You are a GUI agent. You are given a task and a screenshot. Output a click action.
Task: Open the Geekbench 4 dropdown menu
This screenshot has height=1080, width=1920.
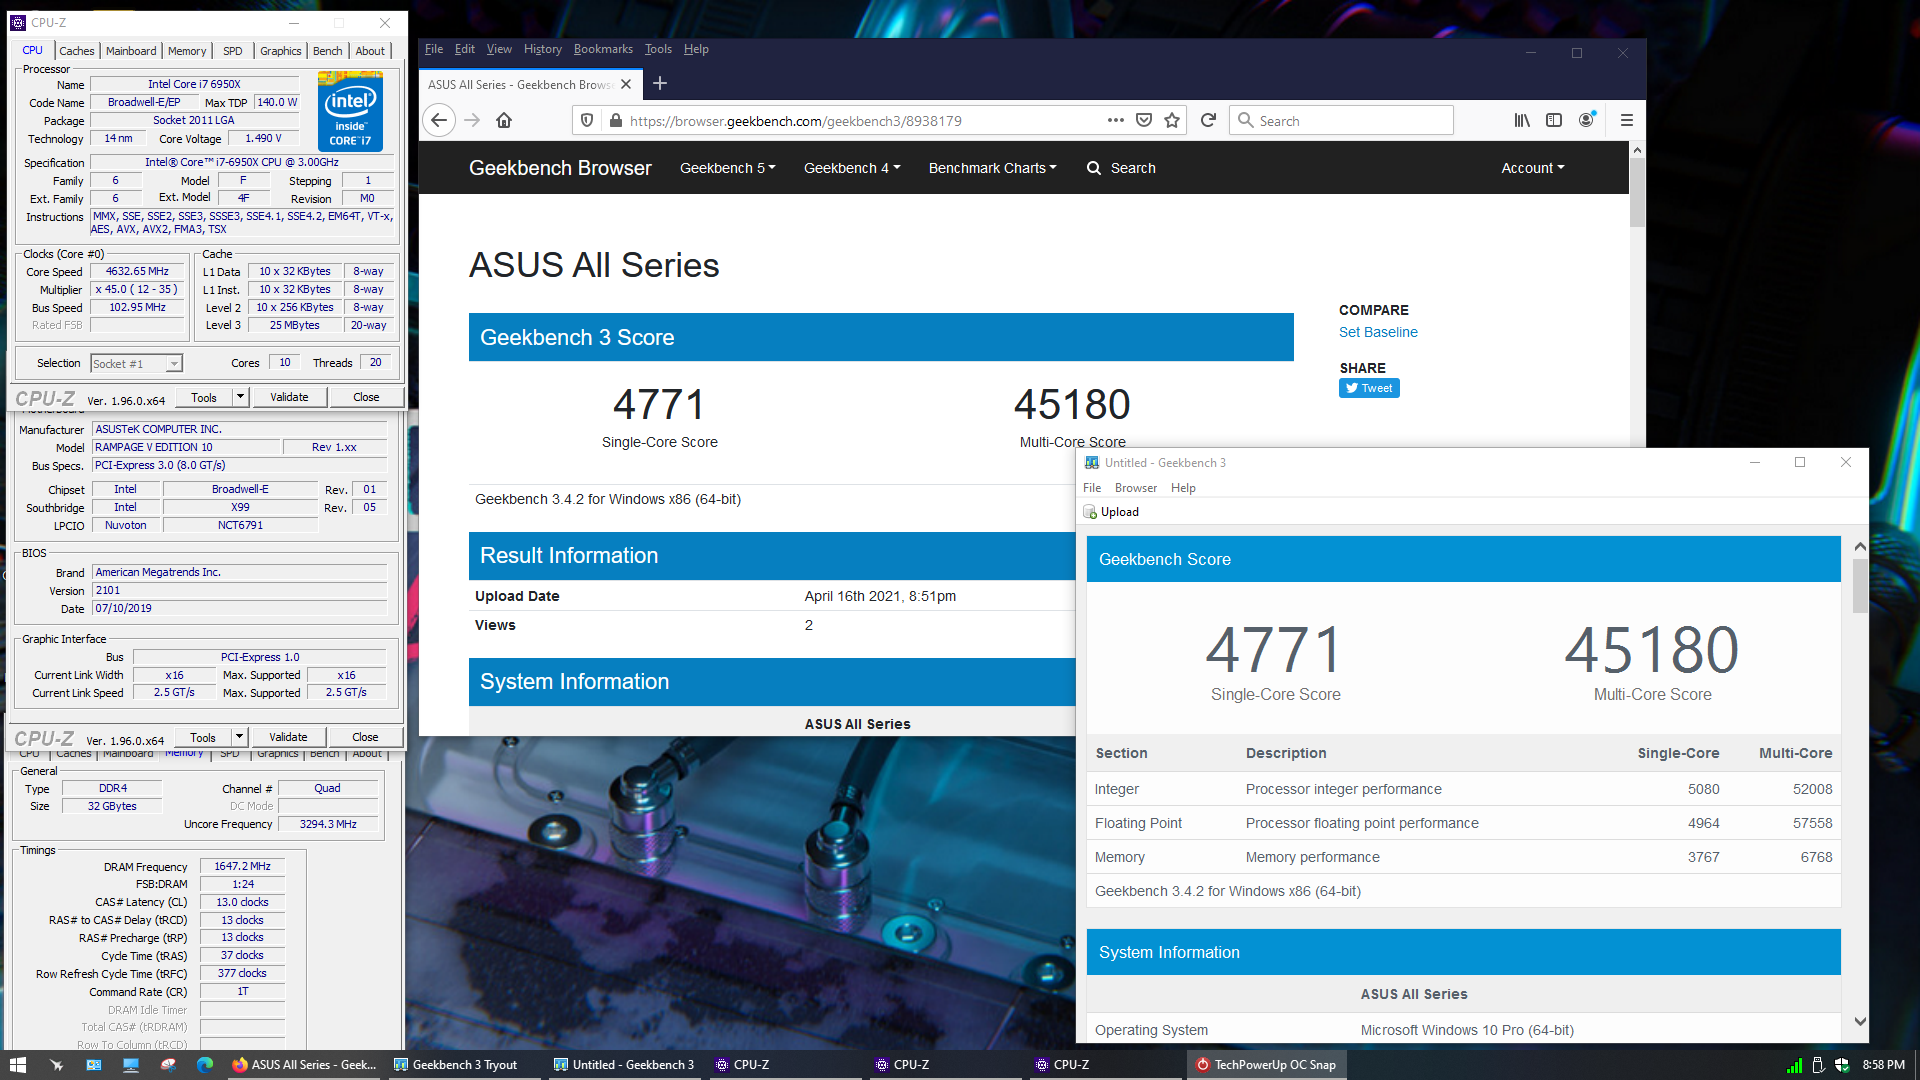(852, 168)
